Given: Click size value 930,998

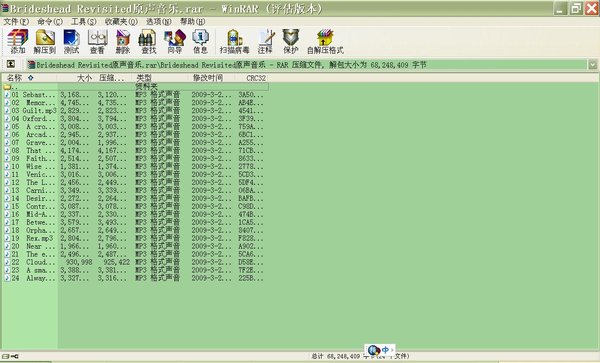Looking at the screenshot, I should tap(79, 262).
